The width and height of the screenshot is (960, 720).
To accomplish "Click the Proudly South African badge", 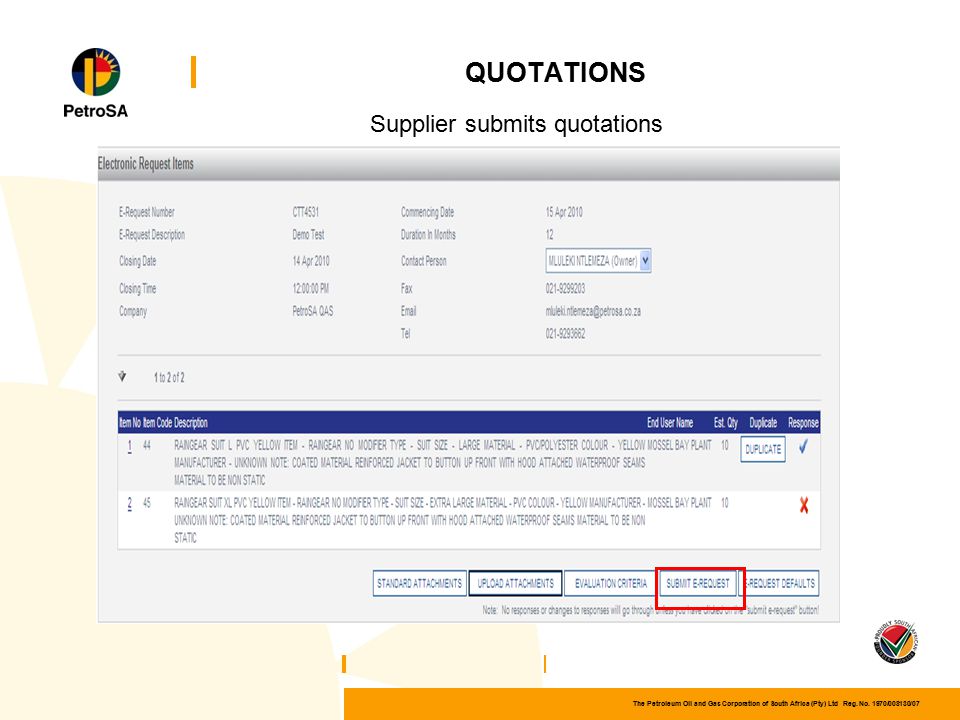I will 896,641.
